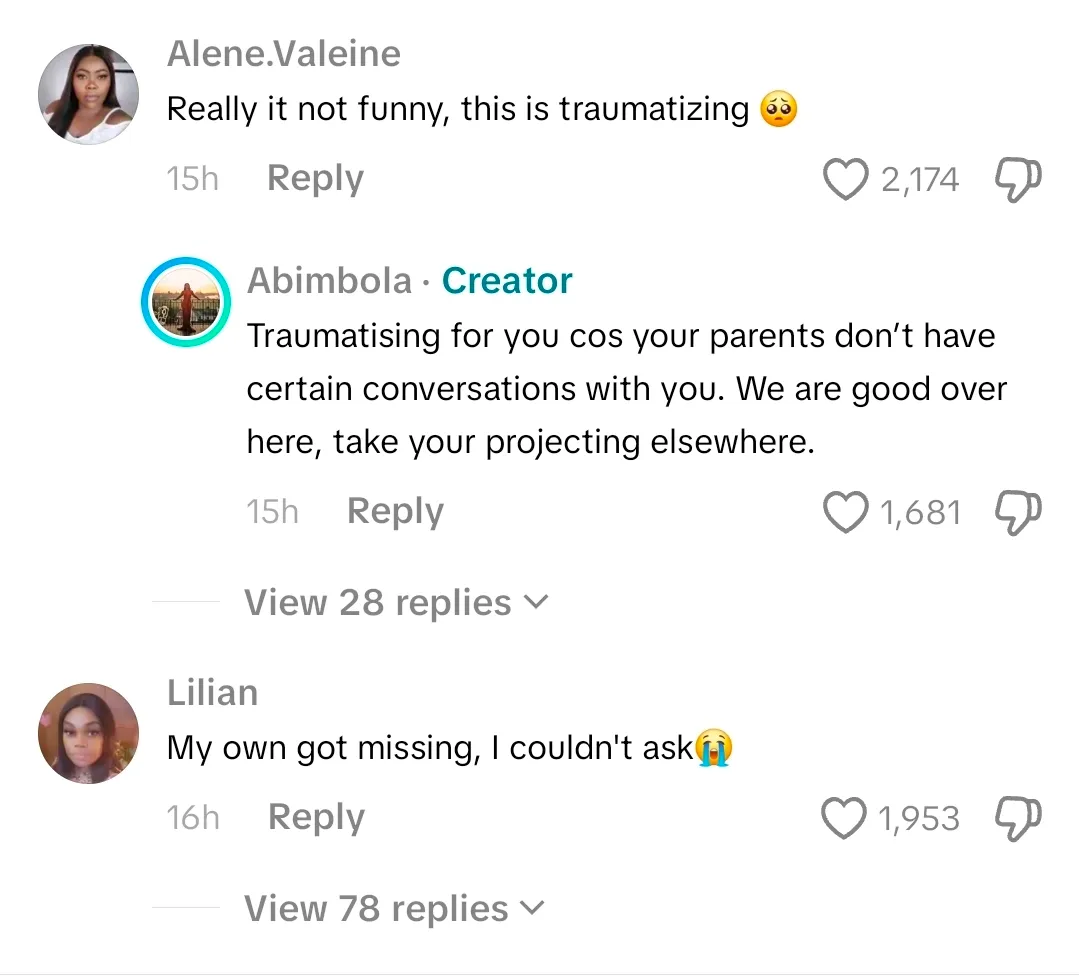Expand View 78 replies

[x=396, y=909]
